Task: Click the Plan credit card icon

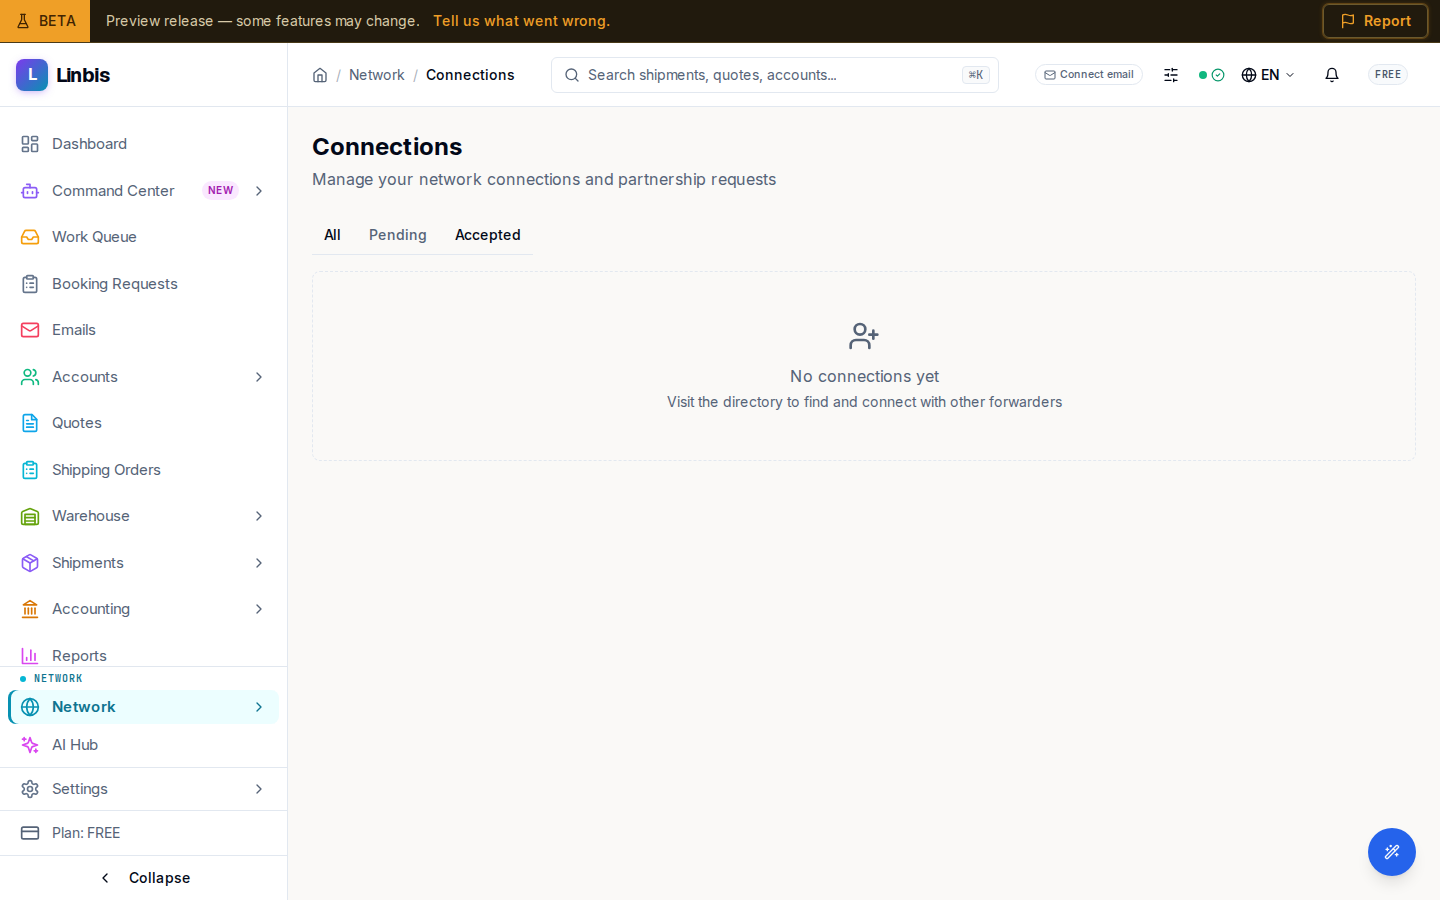Action: coord(30,833)
